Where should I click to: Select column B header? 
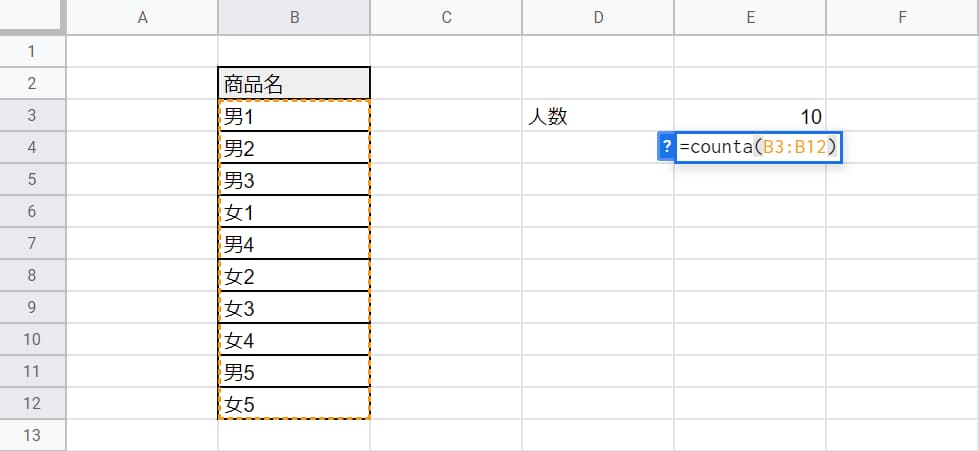294,17
